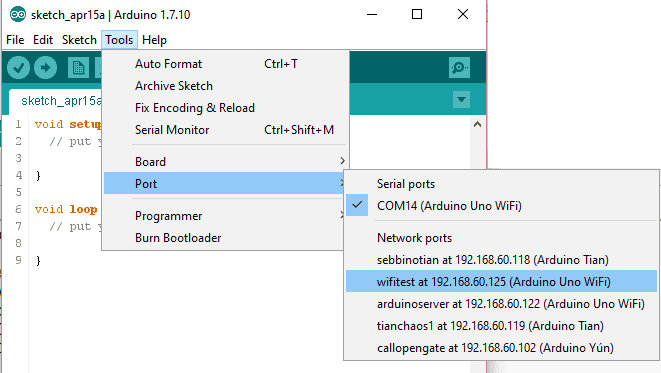The width and height of the screenshot is (661, 373).
Task: Click the New sketch file icon
Action: [x=78, y=67]
